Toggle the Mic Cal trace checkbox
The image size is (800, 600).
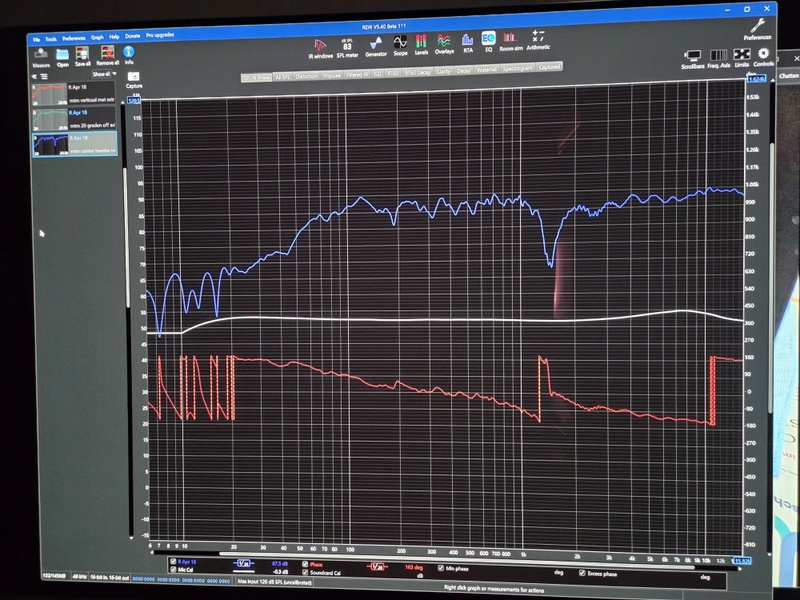(173, 569)
